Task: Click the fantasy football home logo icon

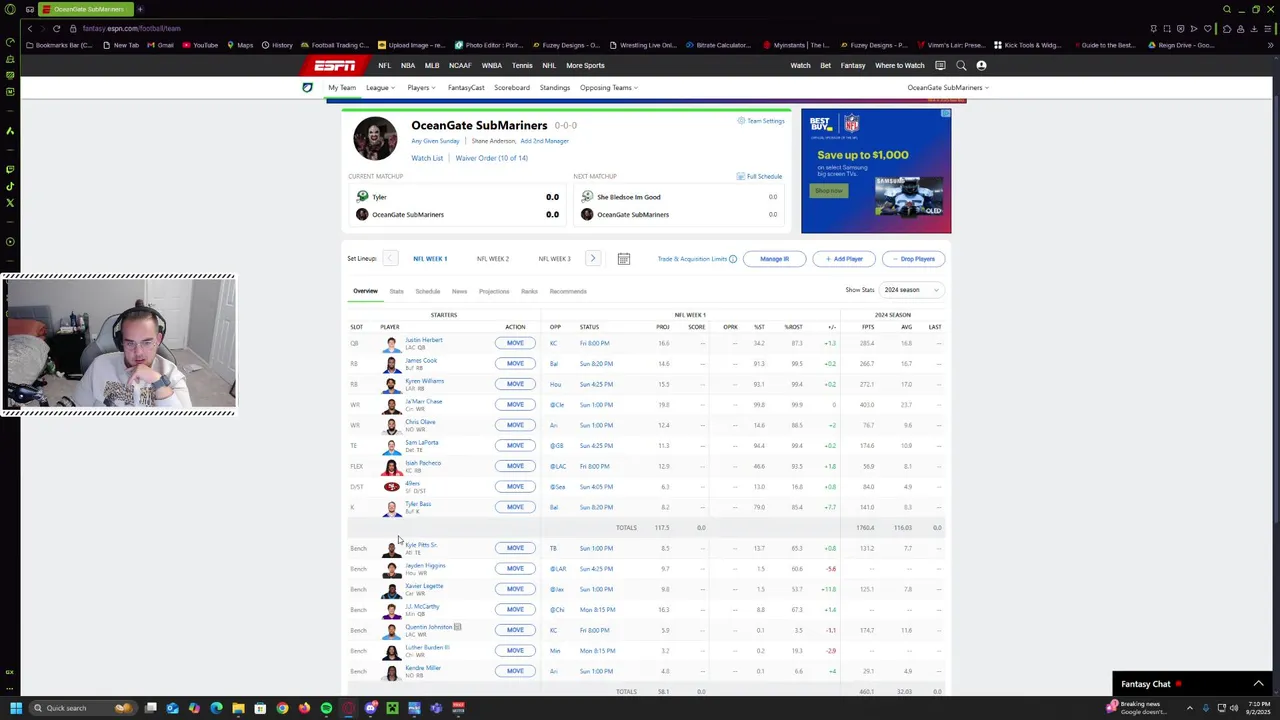Action: coord(307,88)
